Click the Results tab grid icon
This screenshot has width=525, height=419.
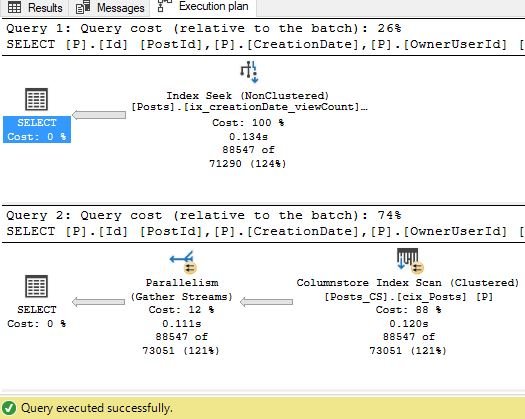[14, 7]
